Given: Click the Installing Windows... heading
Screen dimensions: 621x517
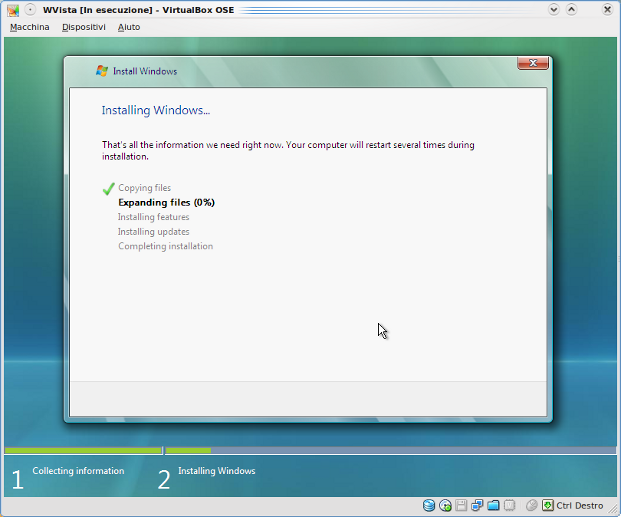Looking at the screenshot, I should [156, 110].
